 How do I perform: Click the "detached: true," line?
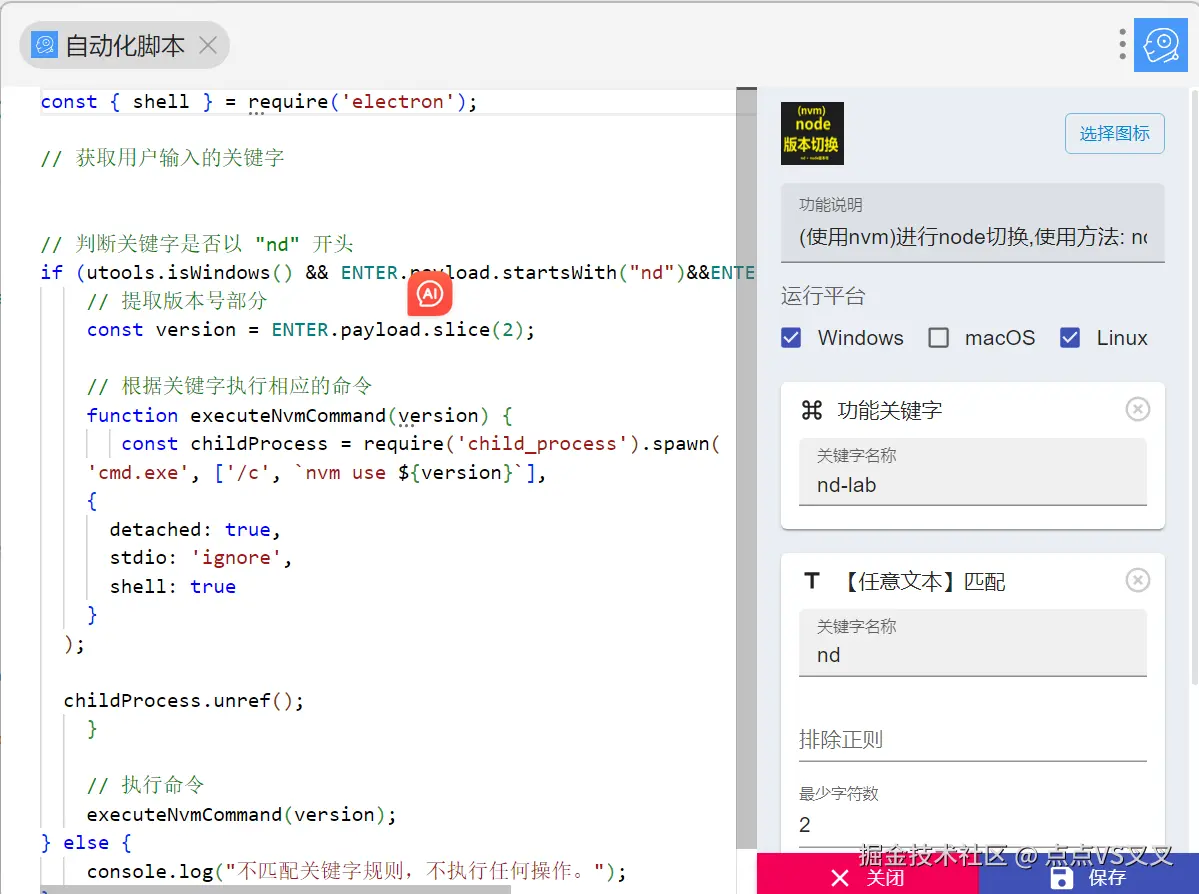[x=195, y=529]
